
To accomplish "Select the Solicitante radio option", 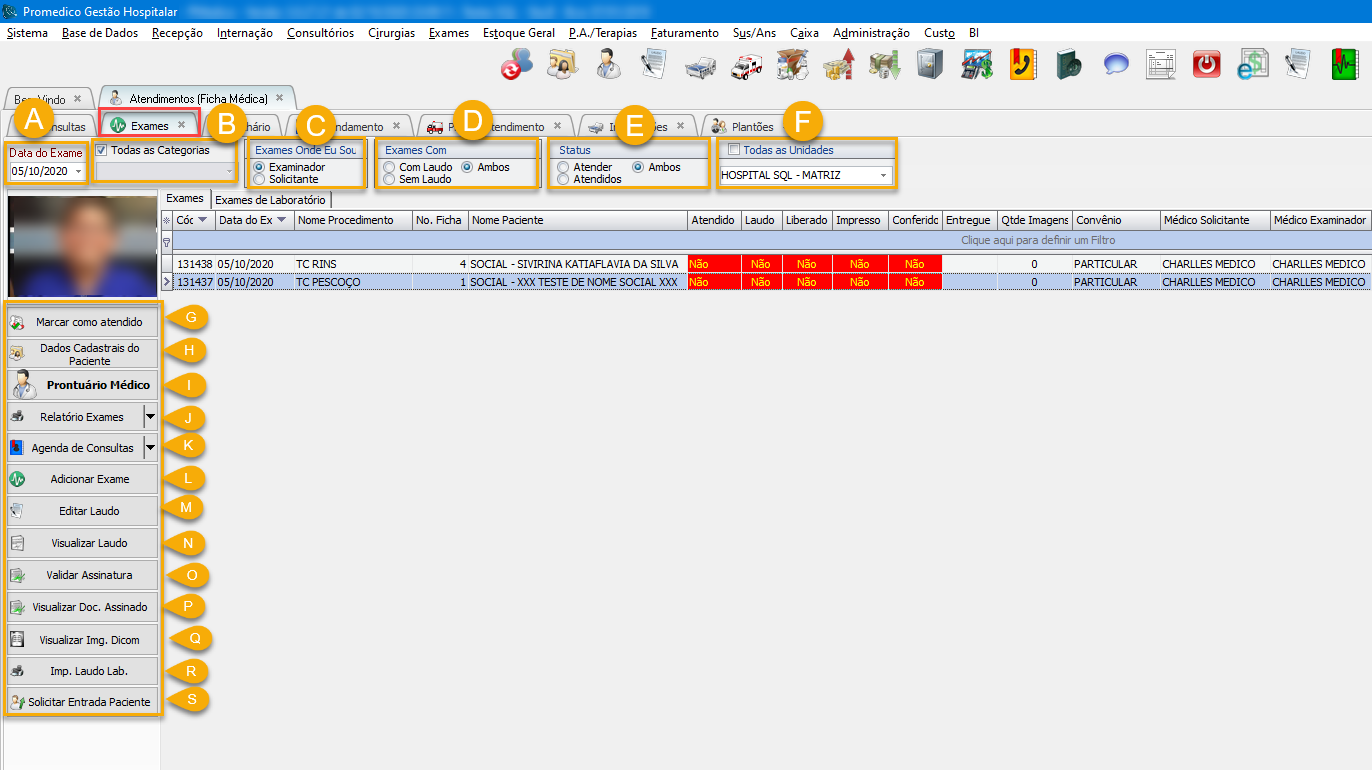I will pos(260,179).
